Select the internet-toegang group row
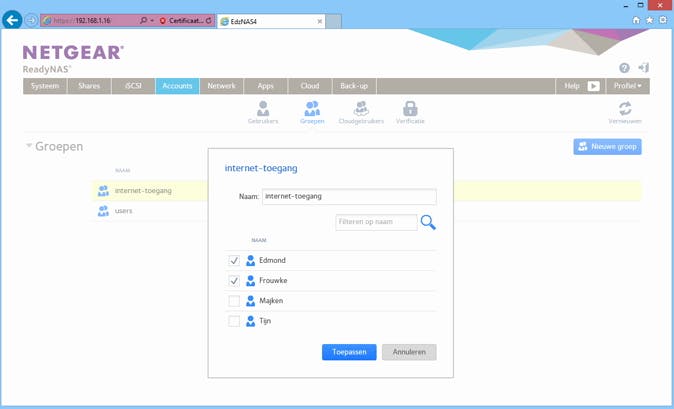Viewport: 674px width, 409px height. click(x=366, y=191)
